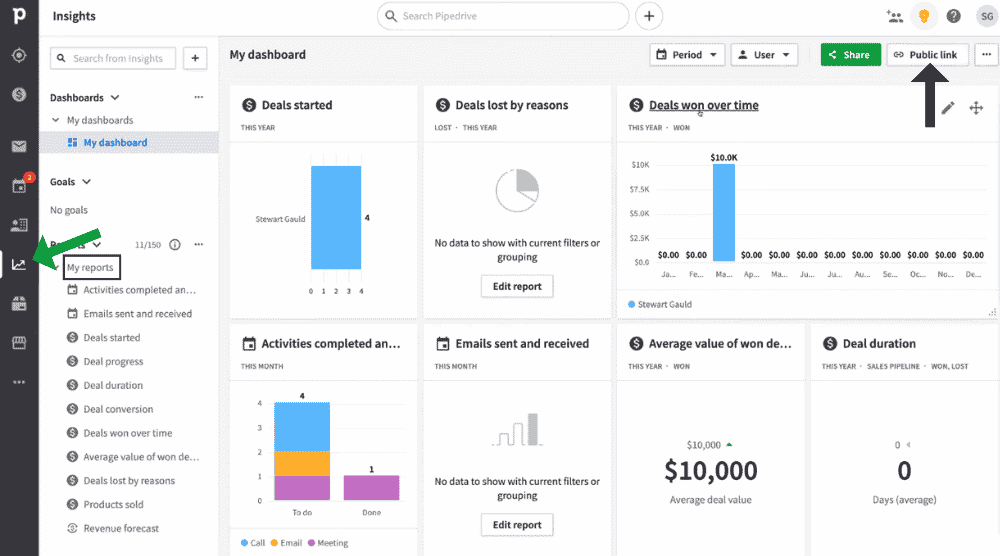Click $10,000 average deal value figure
This screenshot has width=1000, height=556.
click(710, 471)
